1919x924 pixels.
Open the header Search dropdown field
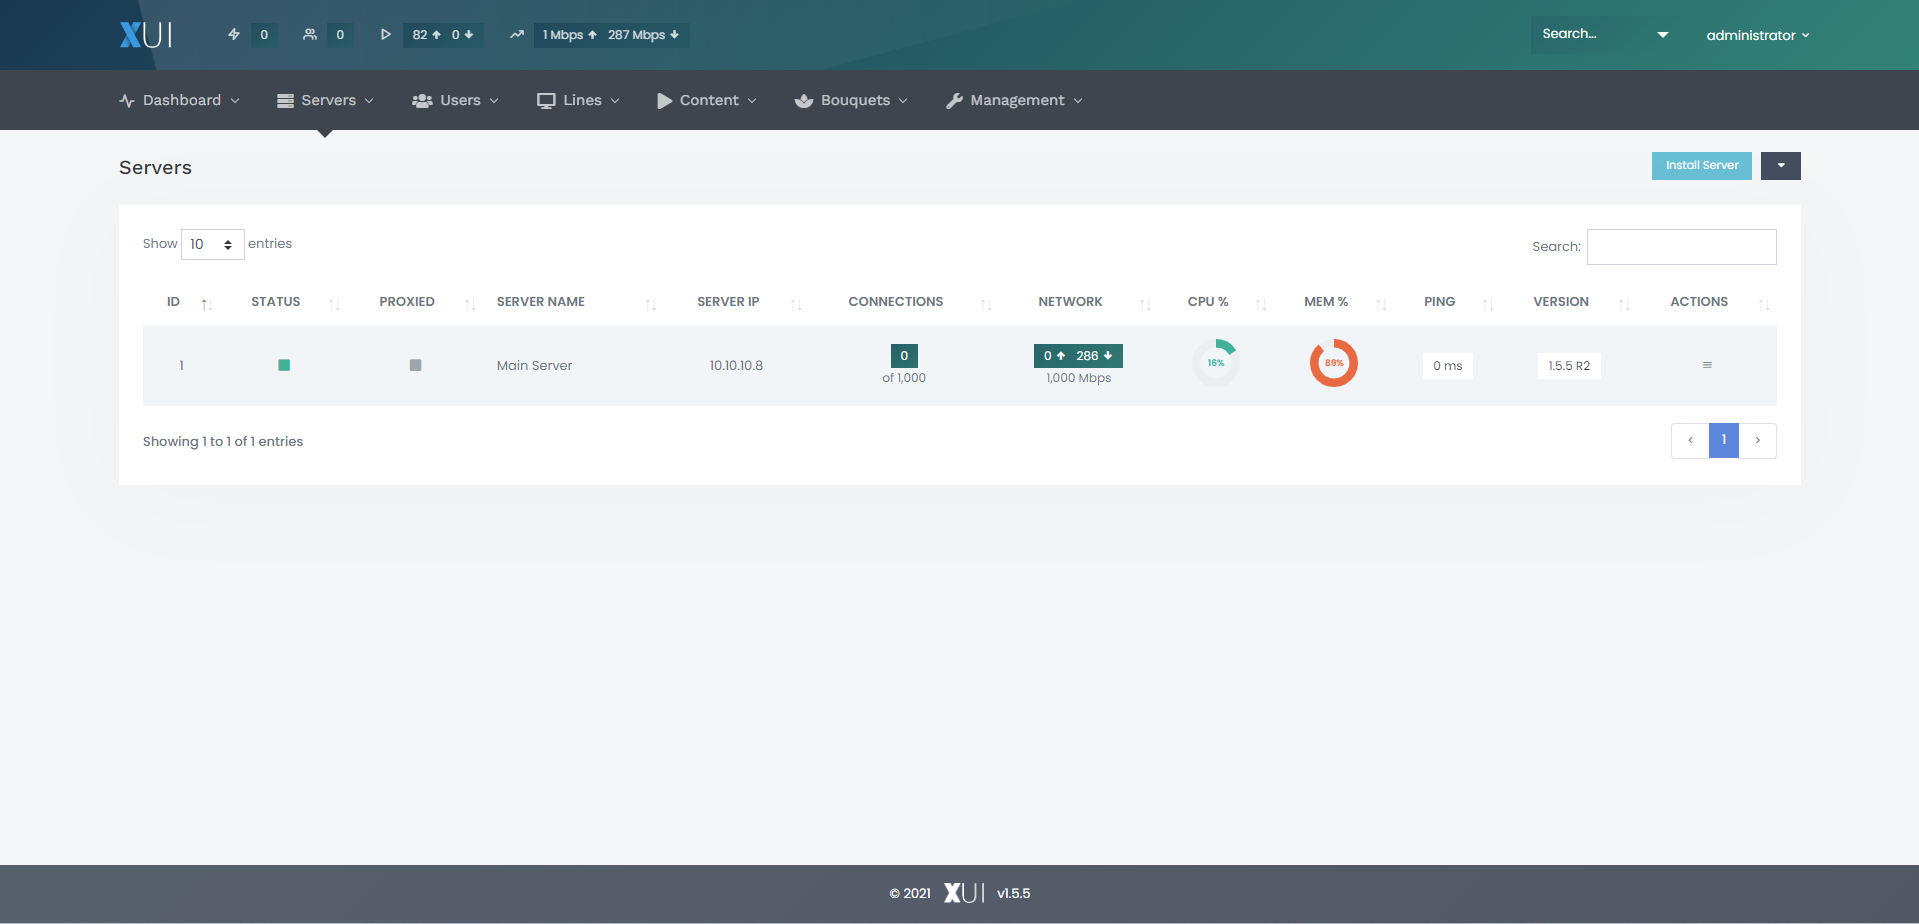[1606, 34]
